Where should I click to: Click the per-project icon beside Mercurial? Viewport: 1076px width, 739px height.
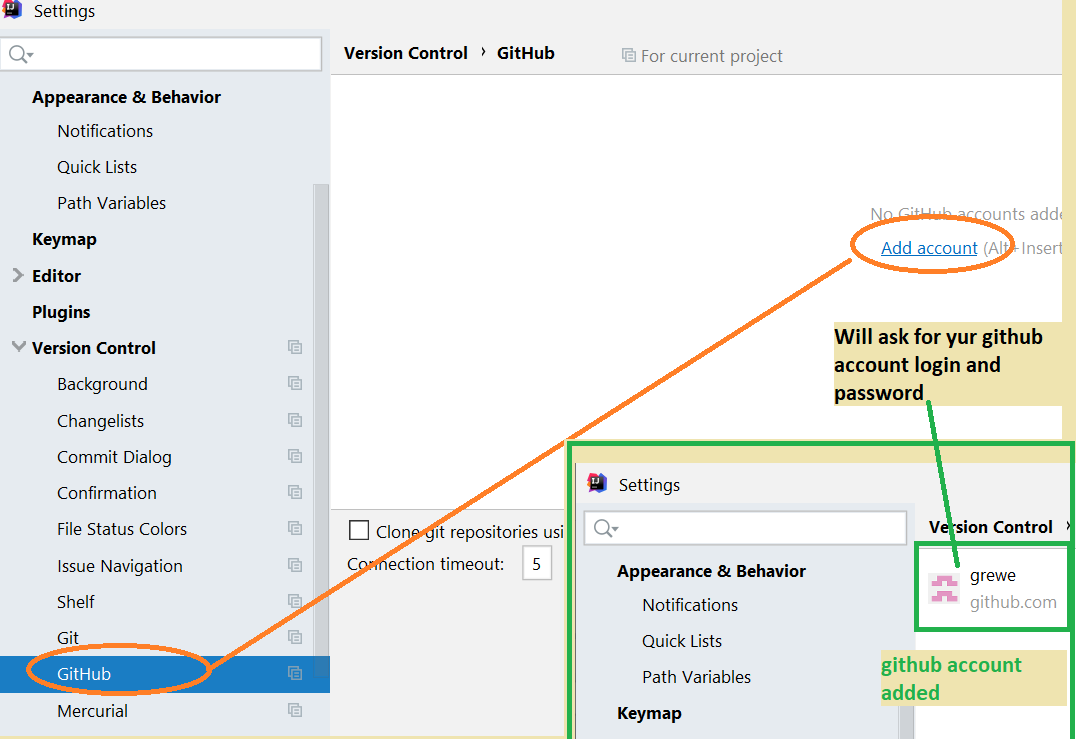295,710
